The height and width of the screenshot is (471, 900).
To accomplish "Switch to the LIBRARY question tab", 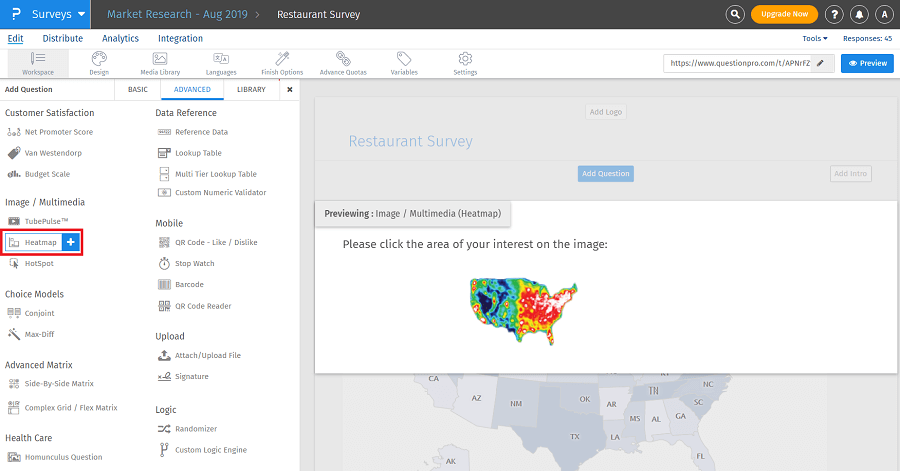I will tap(251, 89).
